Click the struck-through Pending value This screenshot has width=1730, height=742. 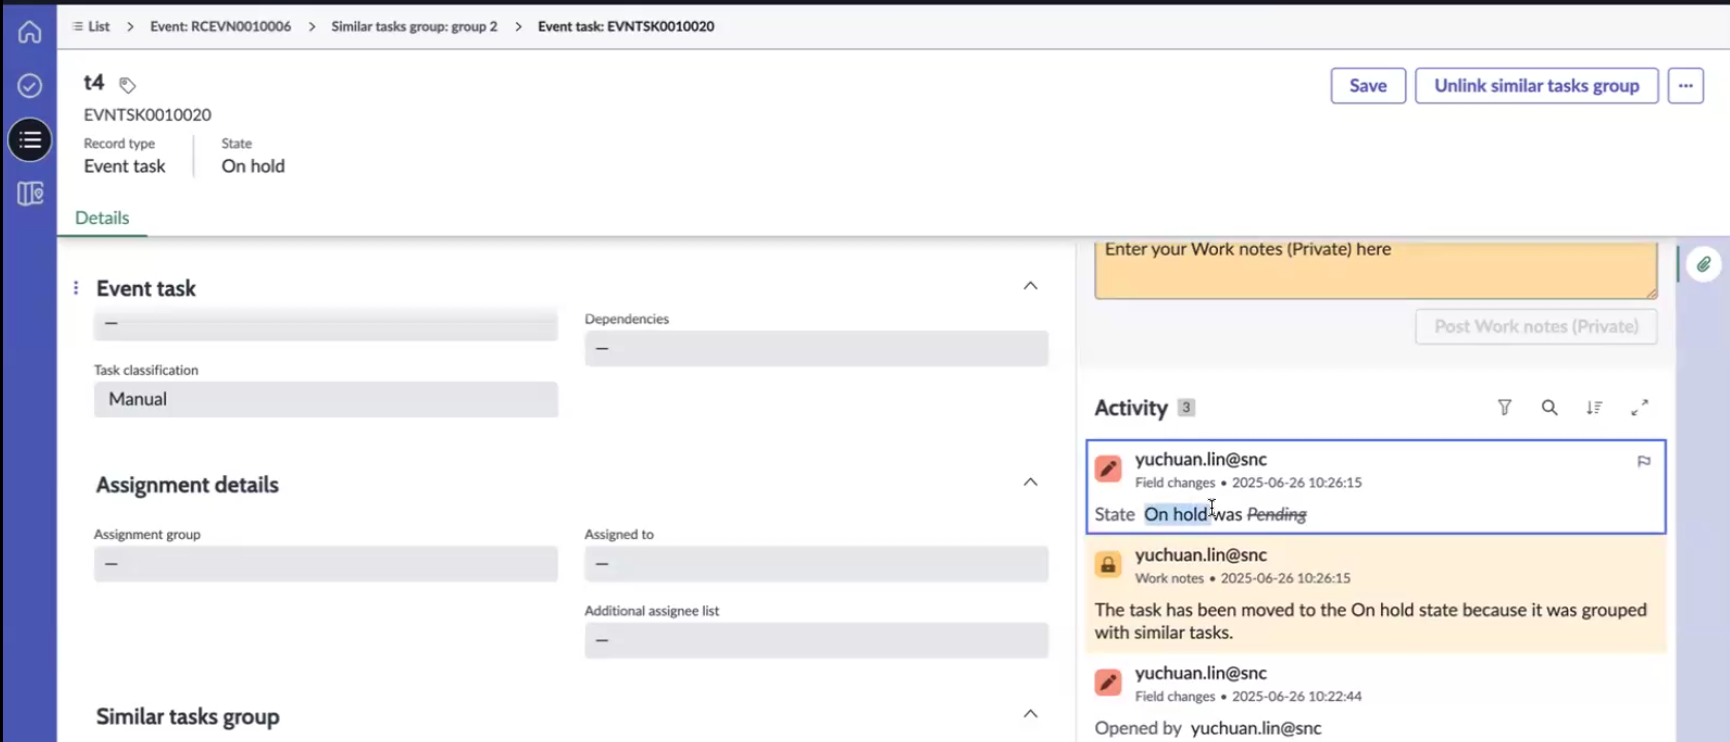pos(1276,514)
